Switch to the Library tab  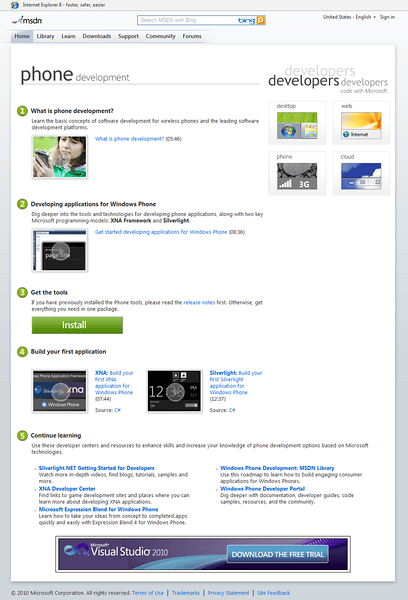click(x=45, y=36)
